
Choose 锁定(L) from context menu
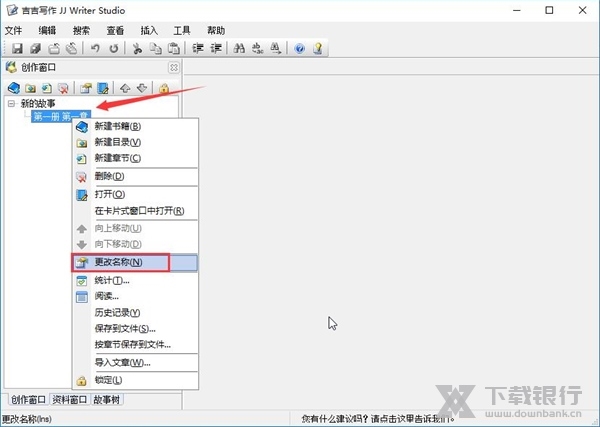[135, 380]
